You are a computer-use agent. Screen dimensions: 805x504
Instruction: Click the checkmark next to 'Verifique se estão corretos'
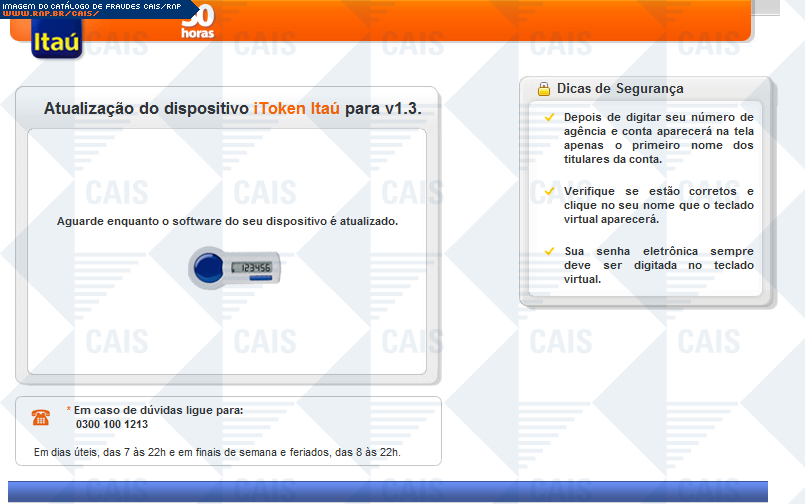click(549, 190)
